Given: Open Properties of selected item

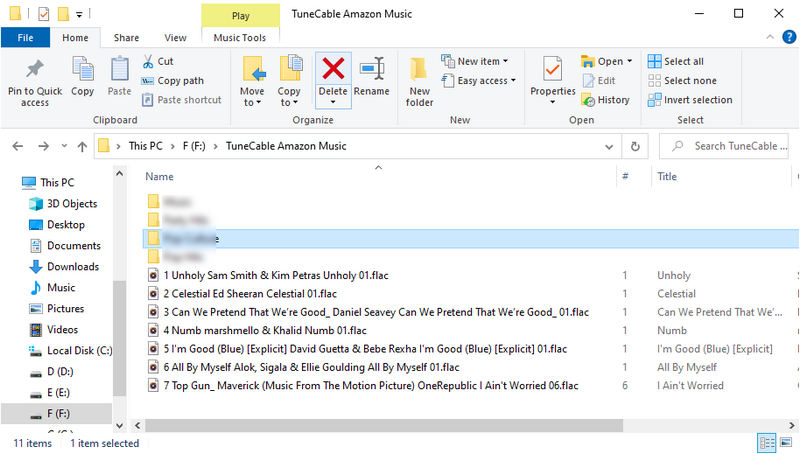Looking at the screenshot, I should coord(553,75).
